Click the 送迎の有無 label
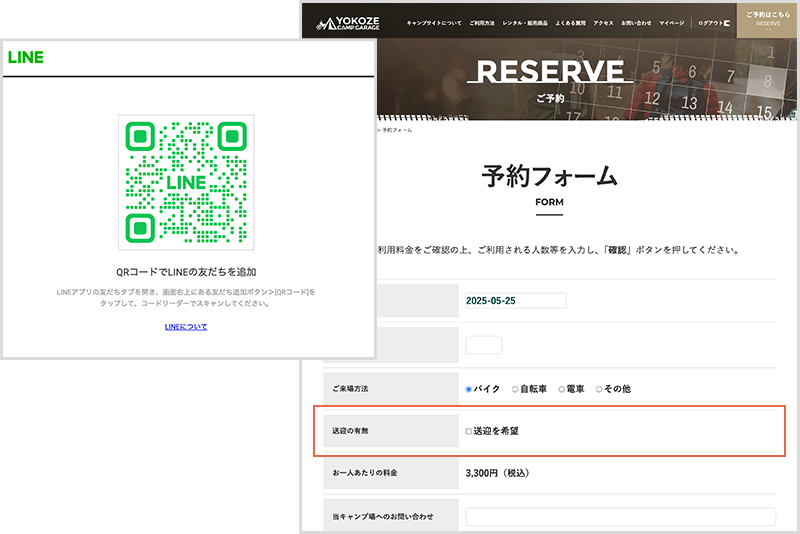The height and width of the screenshot is (534, 800). [x=350, y=431]
